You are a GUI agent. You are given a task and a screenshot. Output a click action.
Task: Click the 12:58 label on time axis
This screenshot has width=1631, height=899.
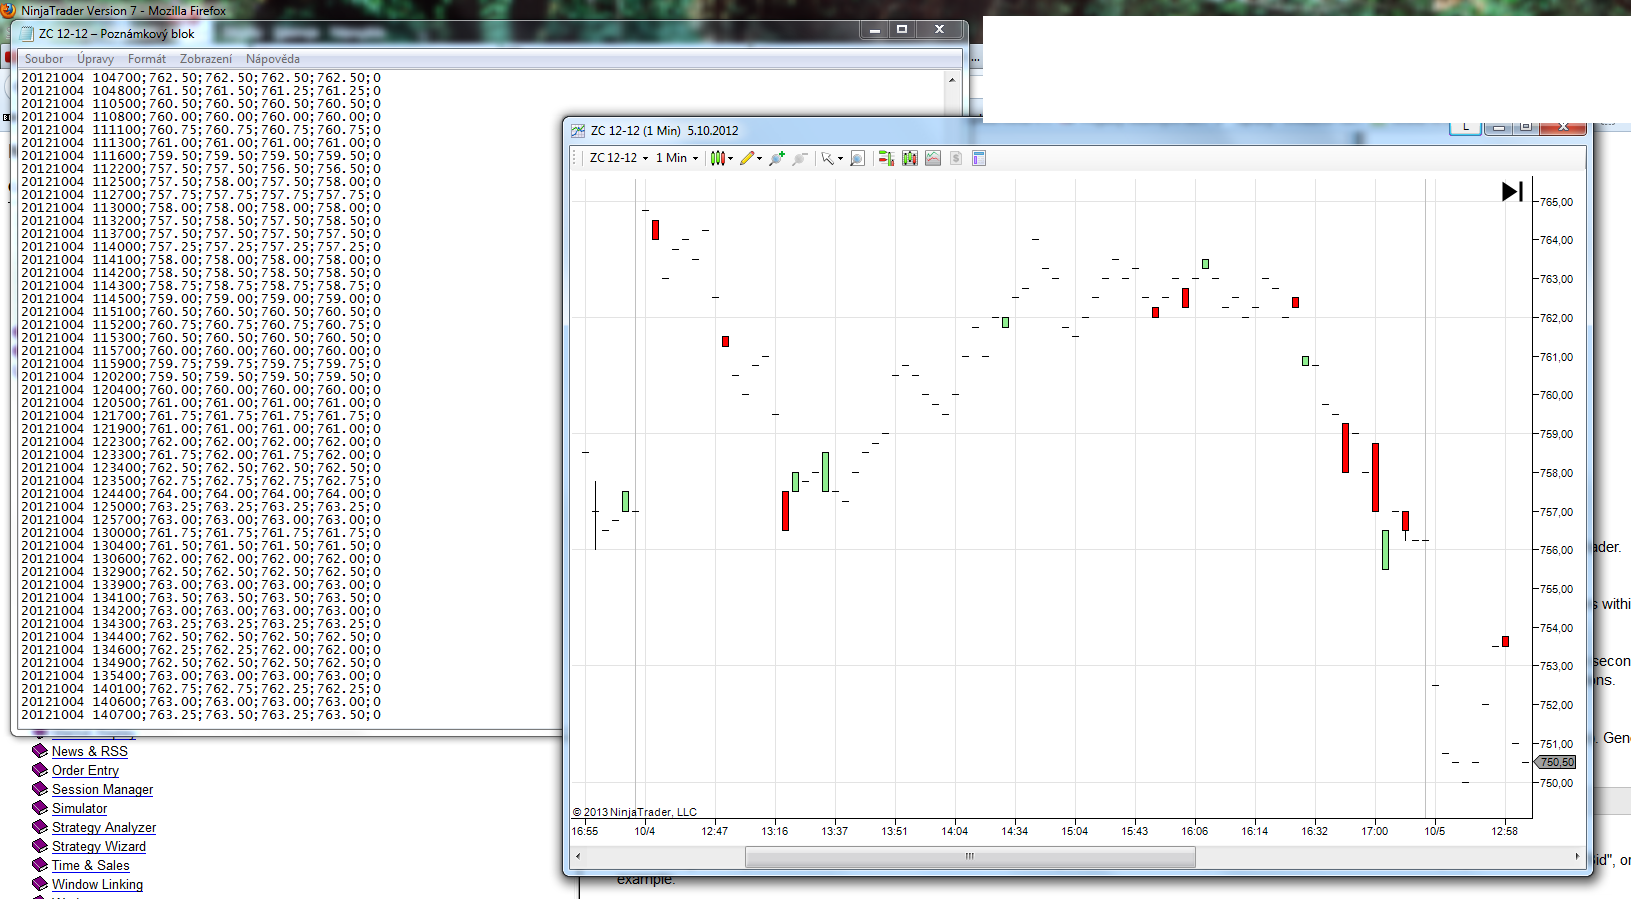pyautogui.click(x=1504, y=831)
